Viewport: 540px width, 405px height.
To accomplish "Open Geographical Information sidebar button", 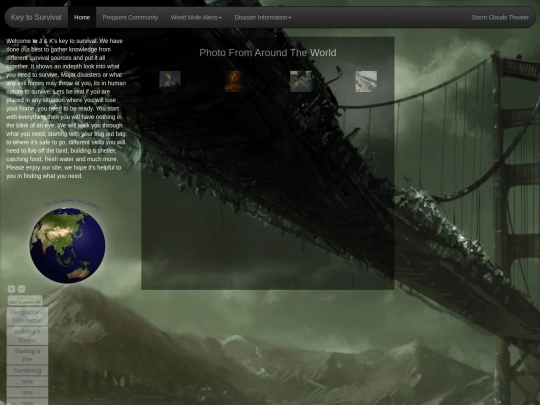I will [x=27, y=316].
